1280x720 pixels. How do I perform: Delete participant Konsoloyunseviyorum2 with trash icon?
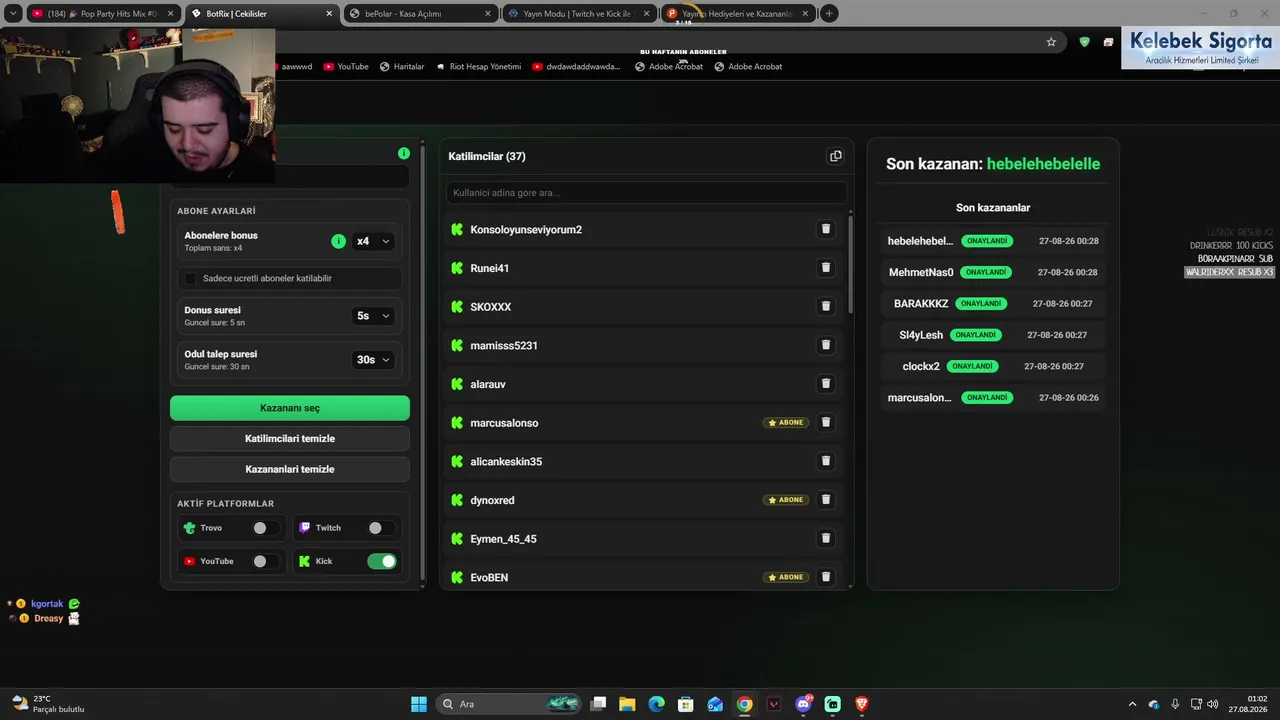pos(826,229)
